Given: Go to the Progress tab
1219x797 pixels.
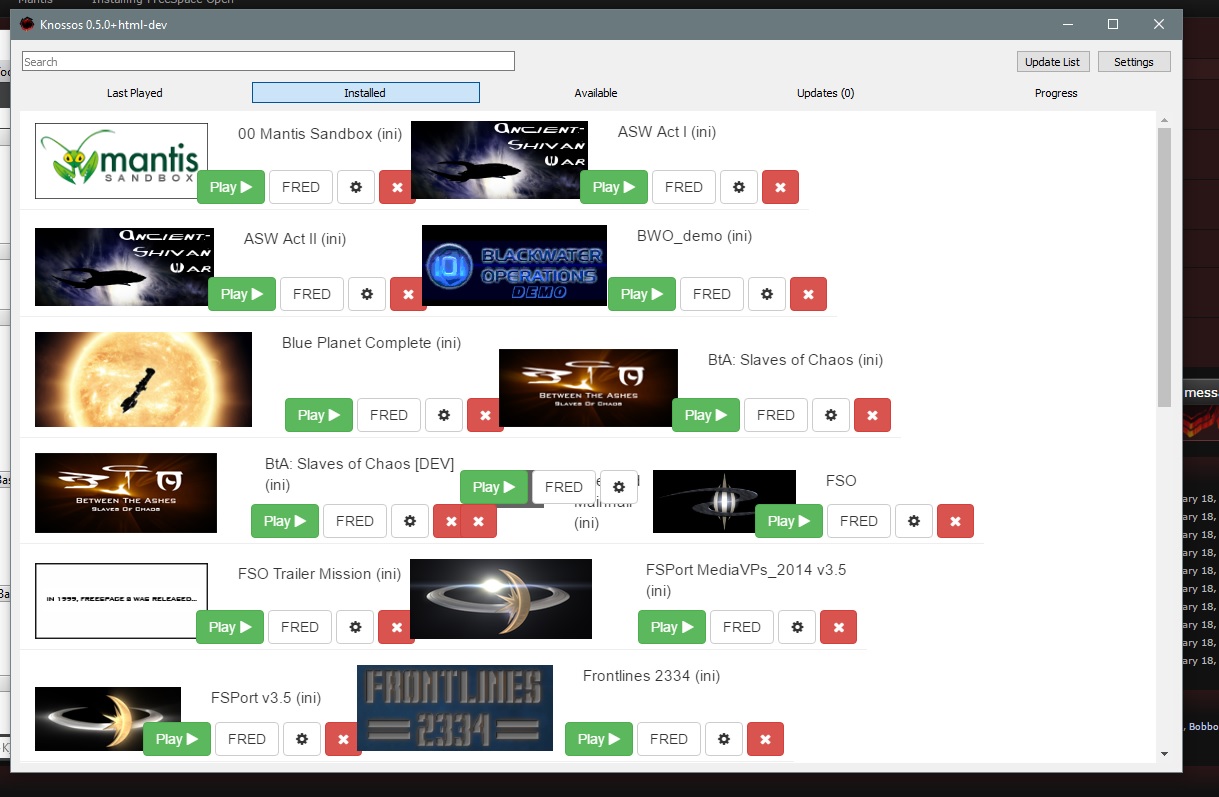Looking at the screenshot, I should (x=1056, y=93).
